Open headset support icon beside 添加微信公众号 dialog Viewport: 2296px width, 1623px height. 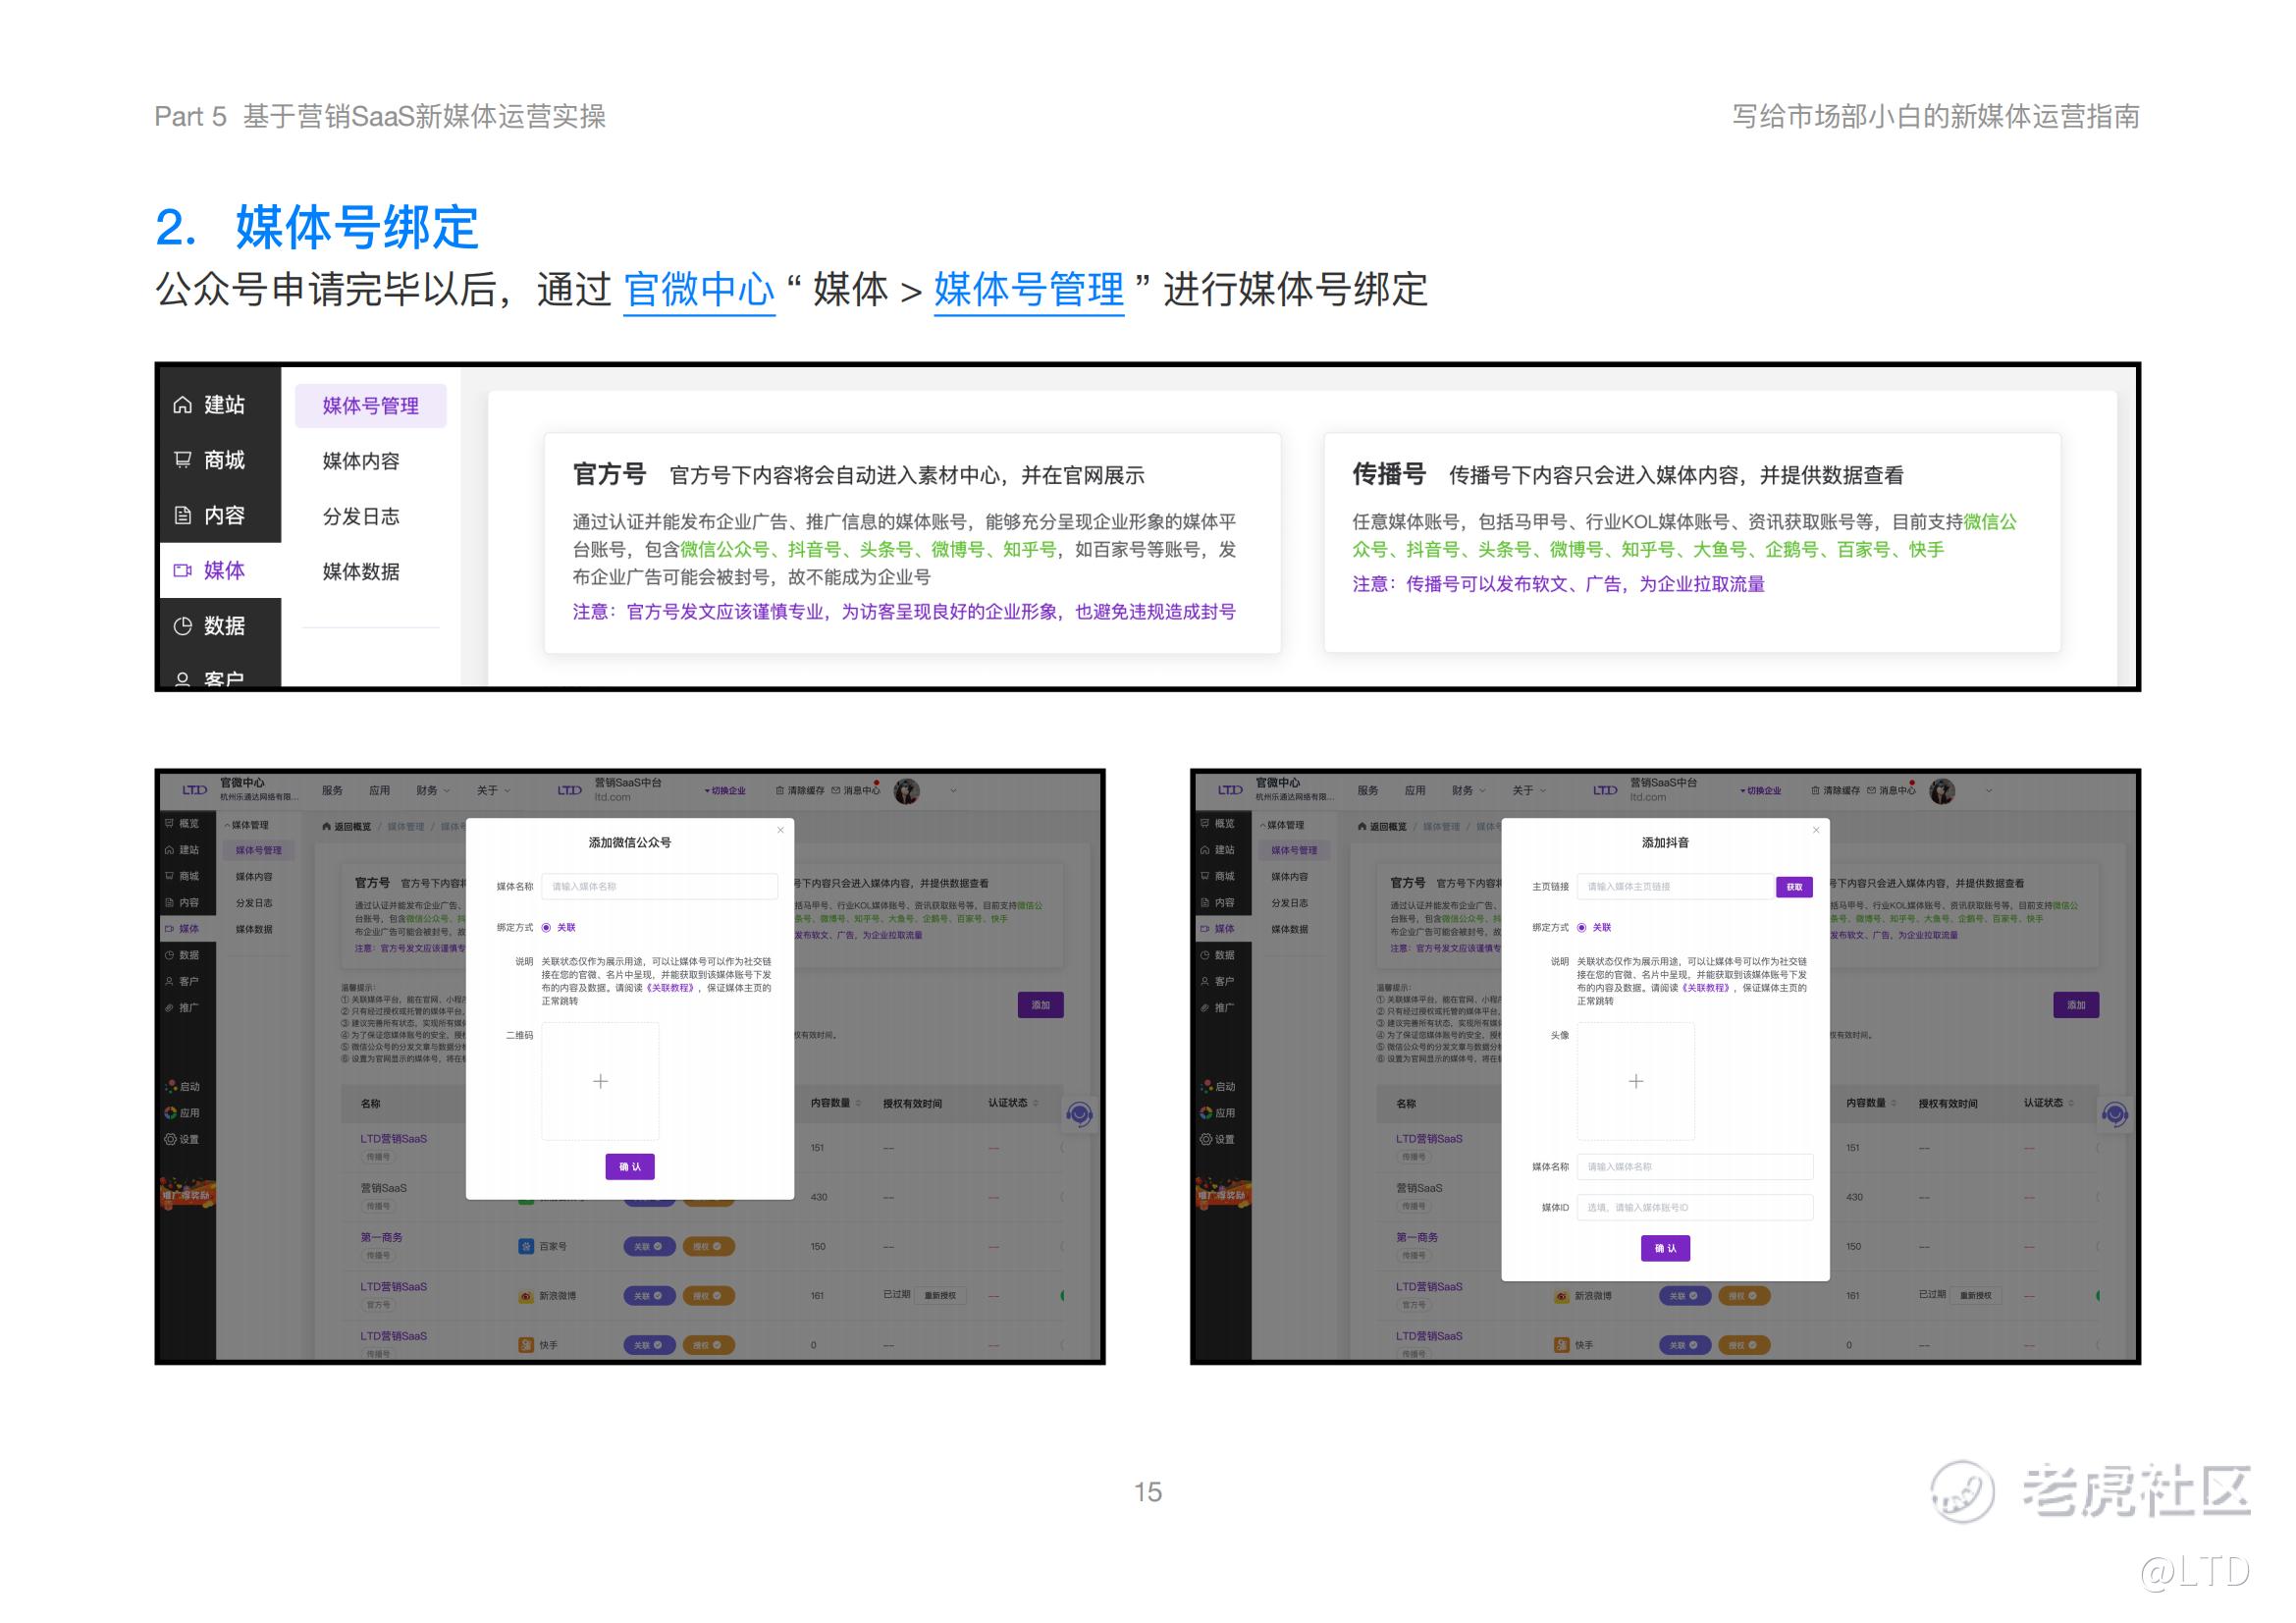pyautogui.click(x=1079, y=1114)
